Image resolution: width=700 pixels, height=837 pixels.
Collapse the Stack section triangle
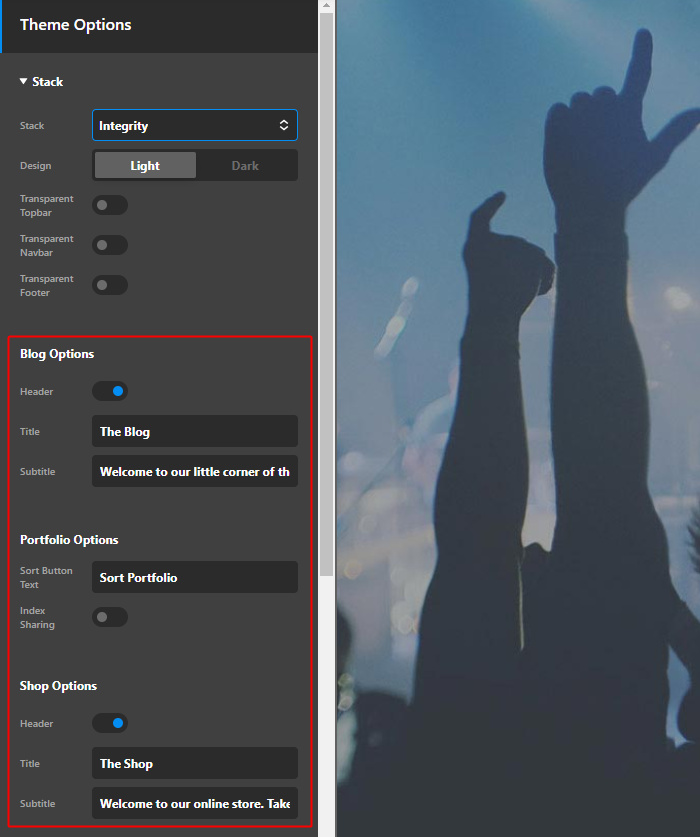pos(24,82)
